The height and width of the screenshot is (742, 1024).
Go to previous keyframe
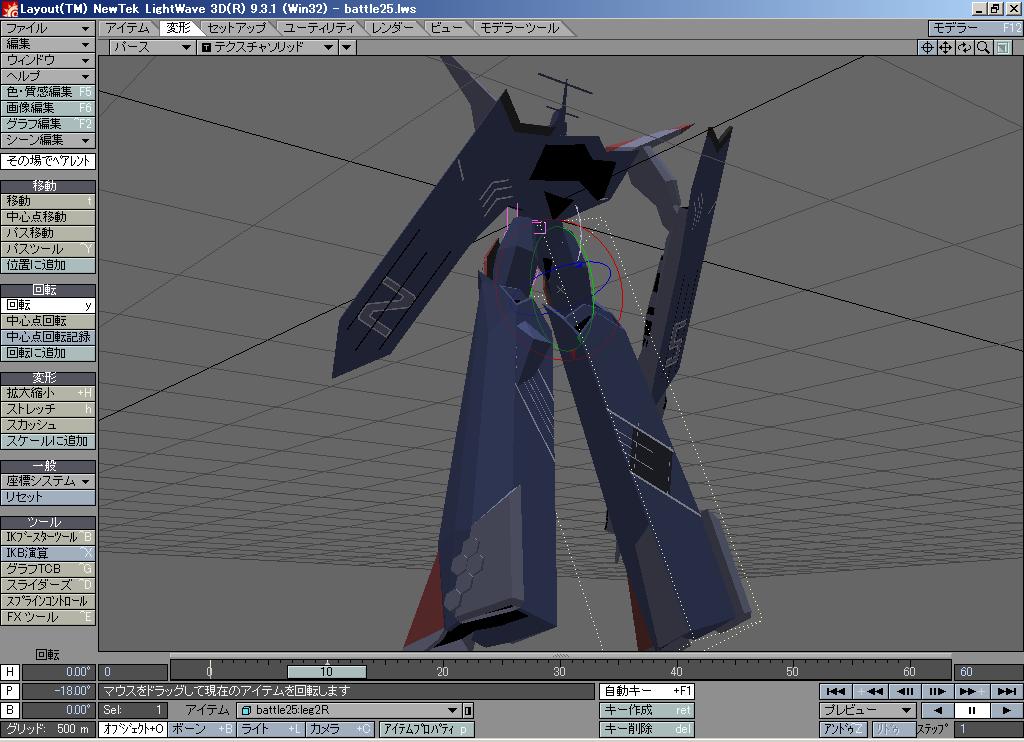point(869,691)
